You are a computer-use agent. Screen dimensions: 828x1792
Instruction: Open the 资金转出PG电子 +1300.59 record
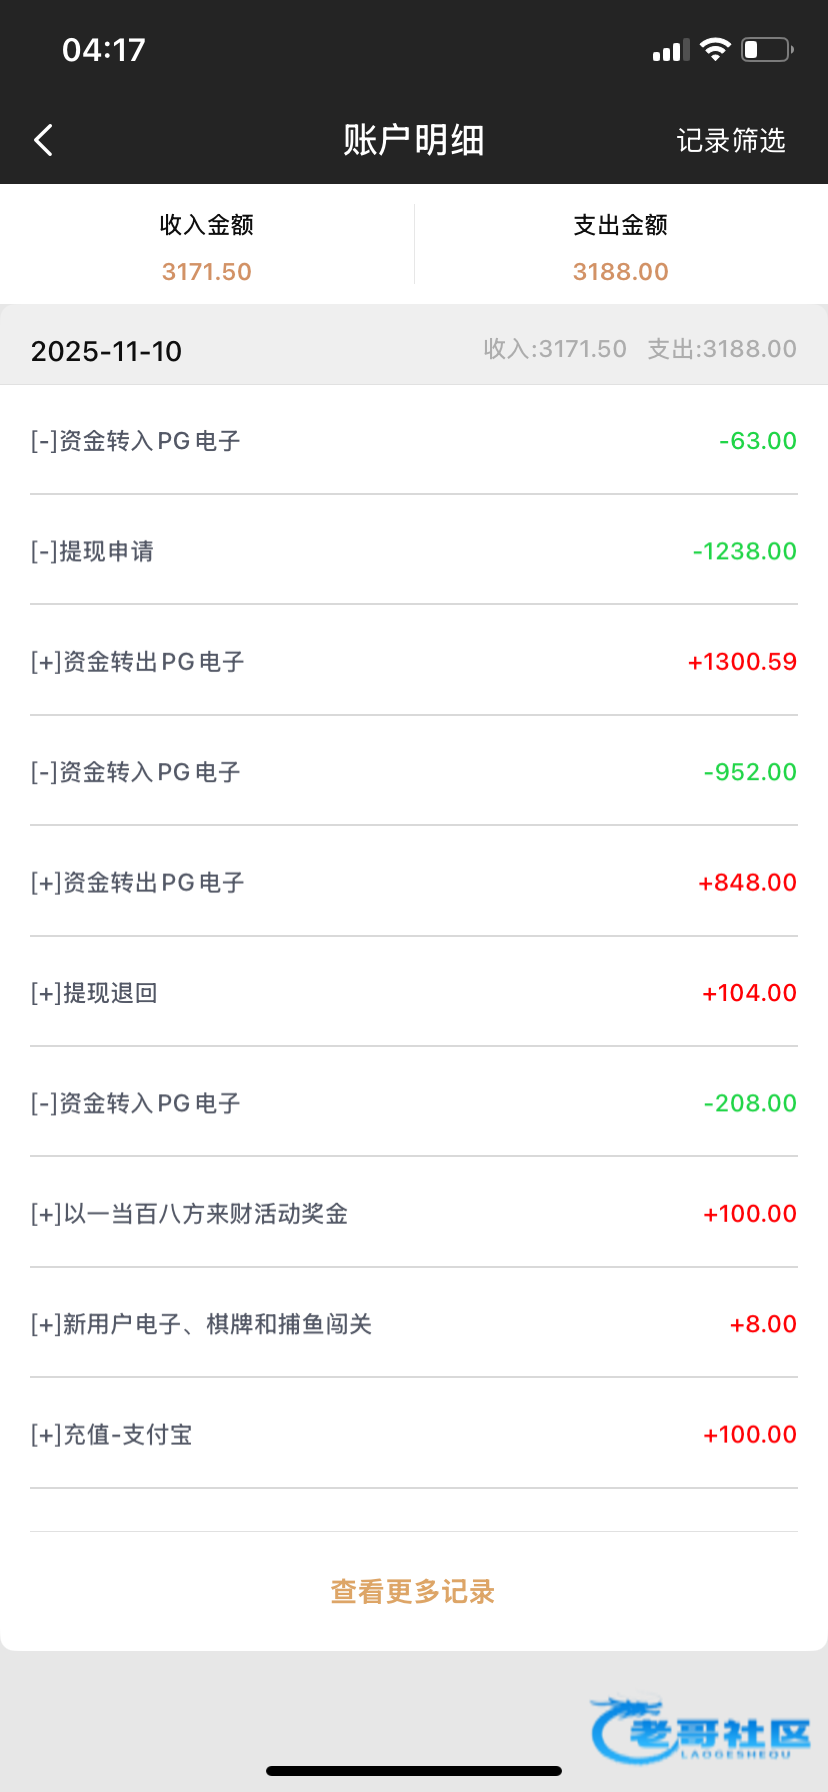click(x=413, y=661)
